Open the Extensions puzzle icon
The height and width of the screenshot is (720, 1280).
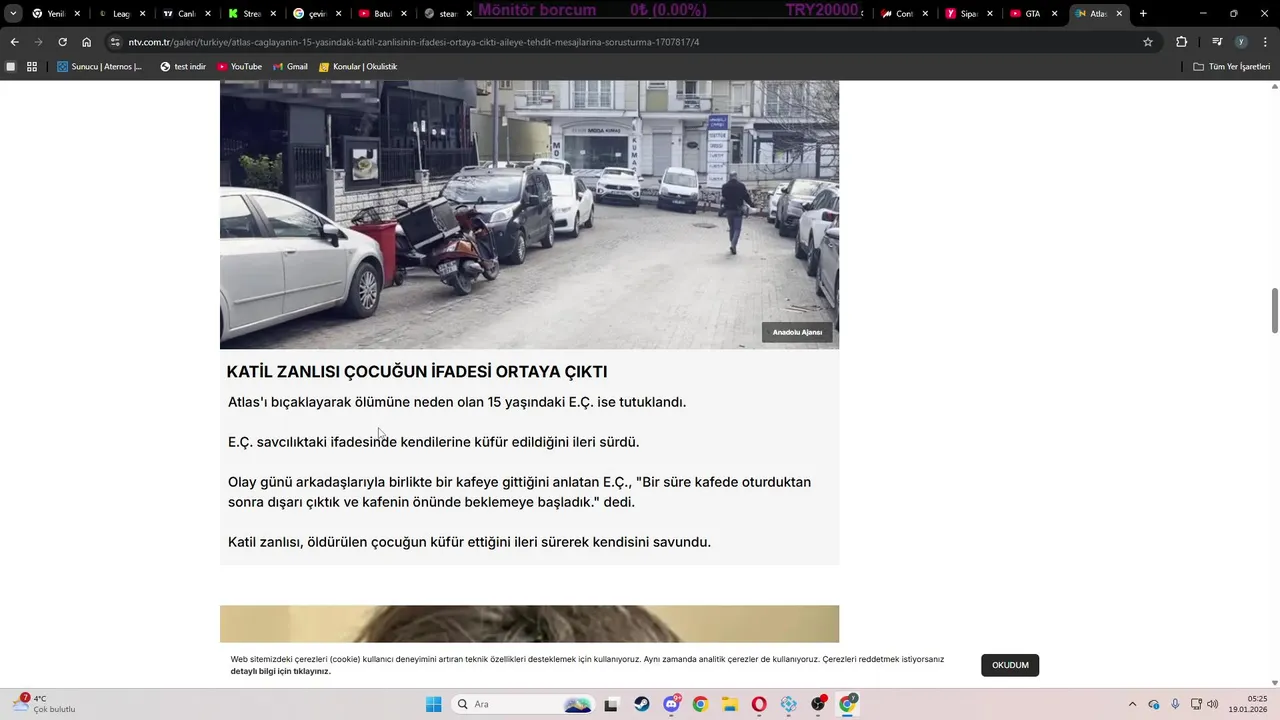1181,42
